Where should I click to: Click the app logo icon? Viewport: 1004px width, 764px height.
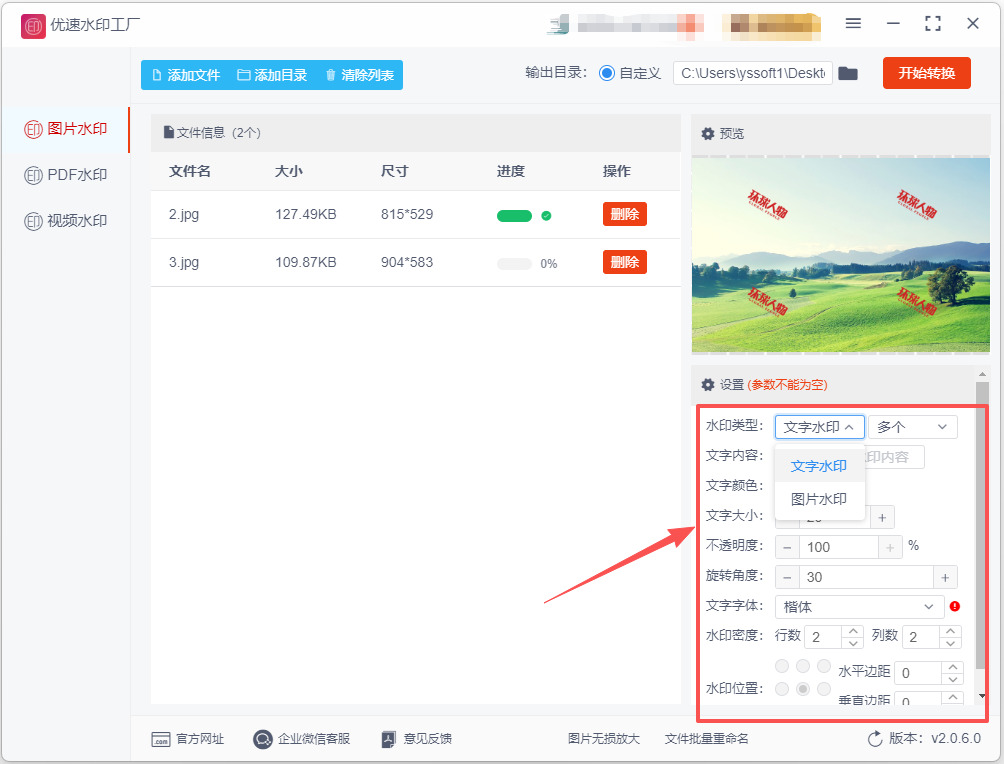33,26
